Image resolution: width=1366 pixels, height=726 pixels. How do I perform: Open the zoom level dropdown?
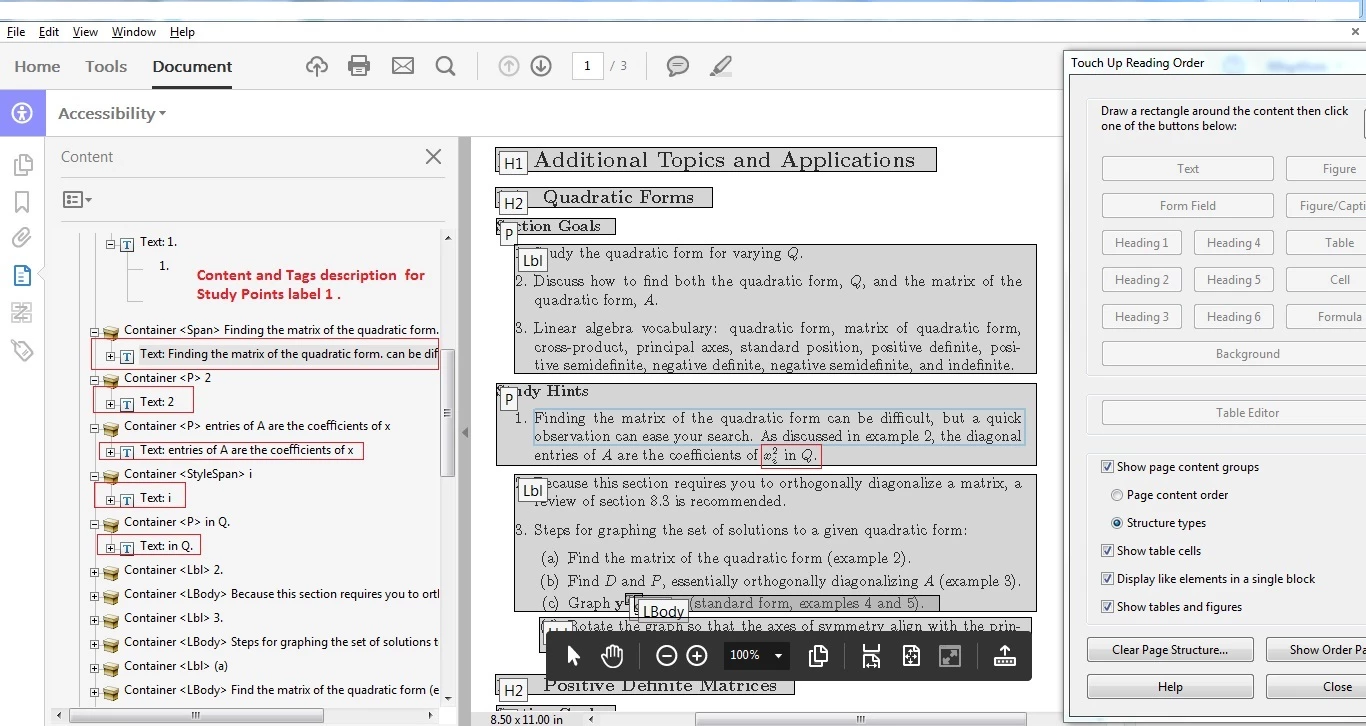778,656
